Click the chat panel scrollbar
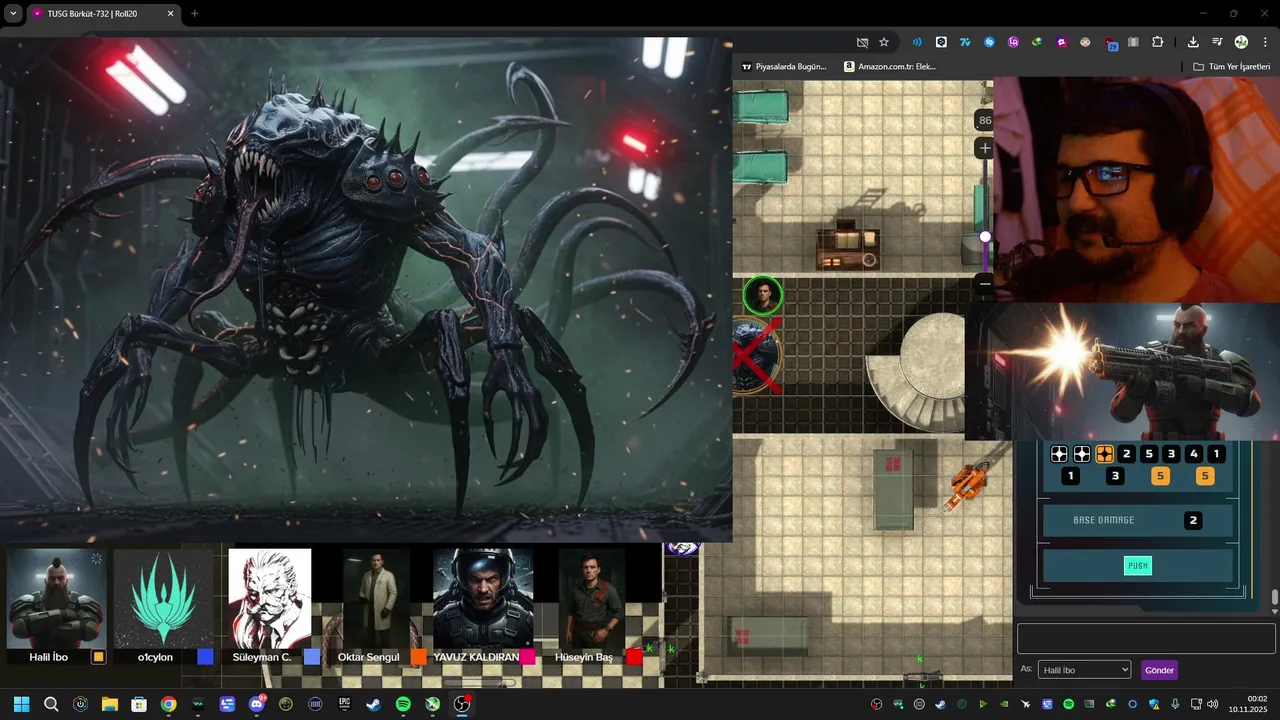Viewport: 1280px width, 720px height. (1274, 597)
